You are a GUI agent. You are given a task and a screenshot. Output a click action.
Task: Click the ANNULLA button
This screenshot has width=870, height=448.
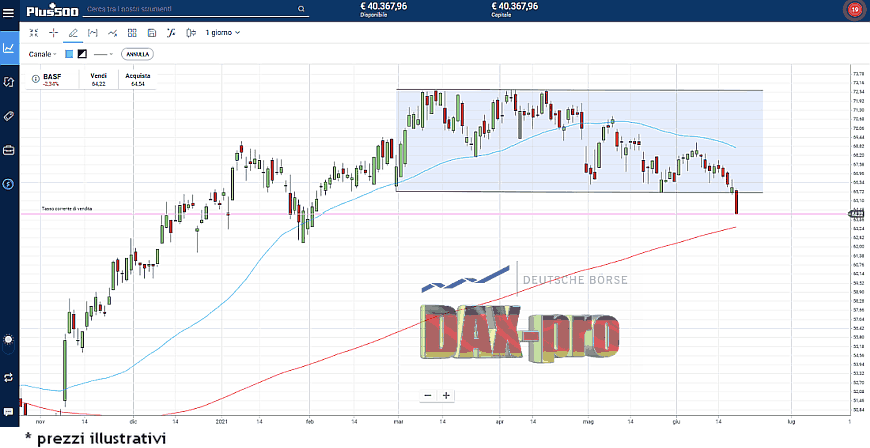pos(137,54)
